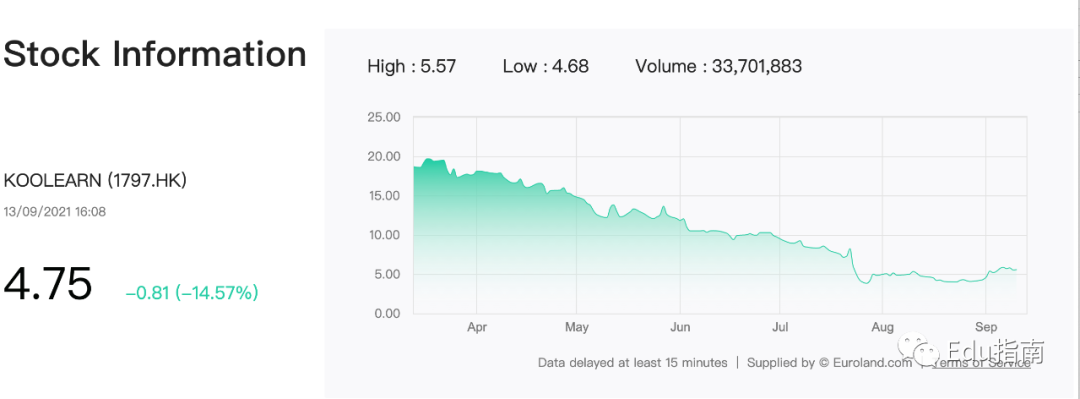Click the data delayed notice text
This screenshot has width=1080, height=399.
[x=632, y=362]
